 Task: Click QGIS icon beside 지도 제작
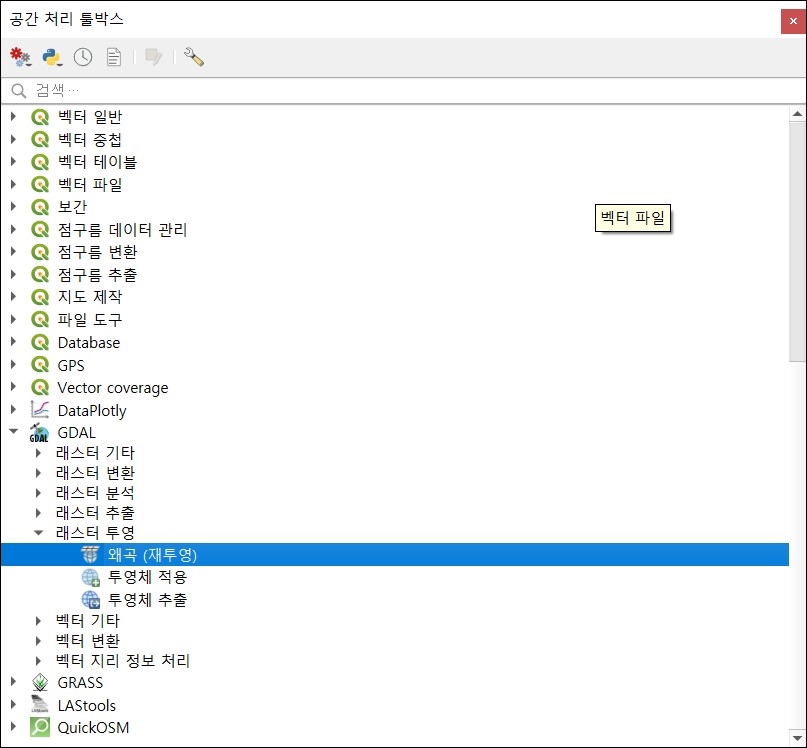[40, 297]
